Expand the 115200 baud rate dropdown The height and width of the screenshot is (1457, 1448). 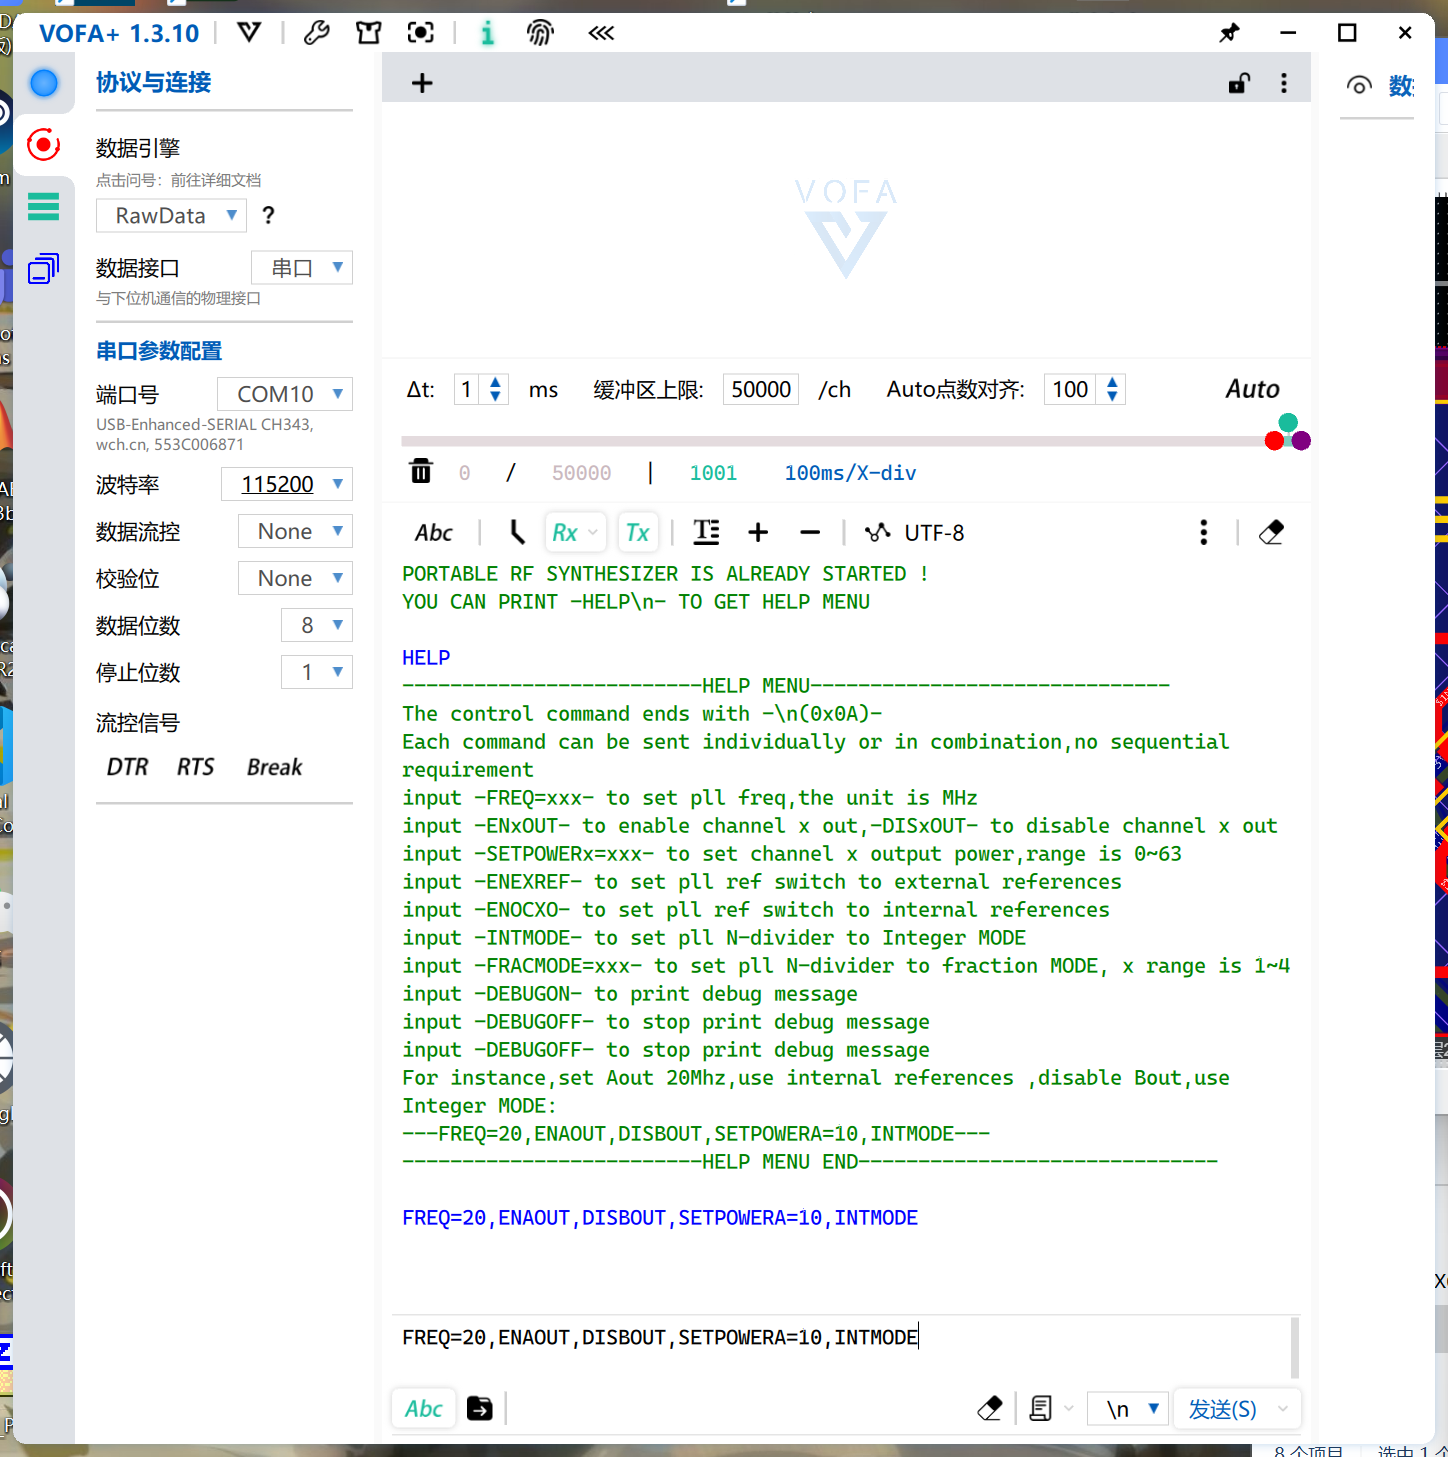(287, 484)
